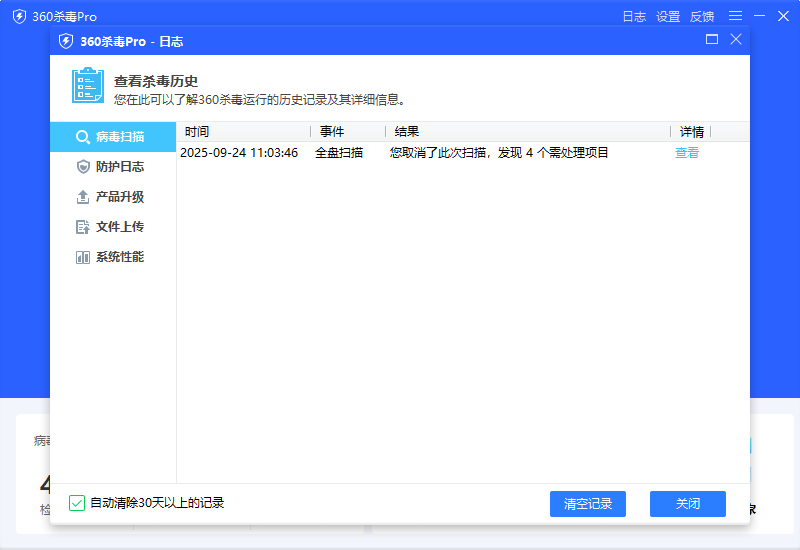
Task: Open 设置 in the top menu
Action: tap(668, 17)
